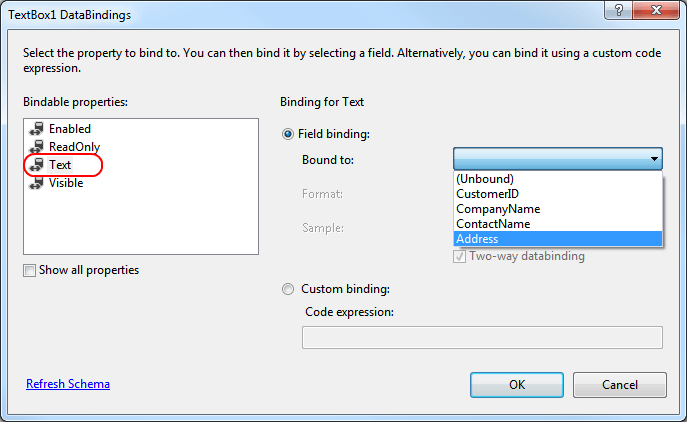Click the Bound to dropdown arrow
The width and height of the screenshot is (687, 422).
coord(653,159)
